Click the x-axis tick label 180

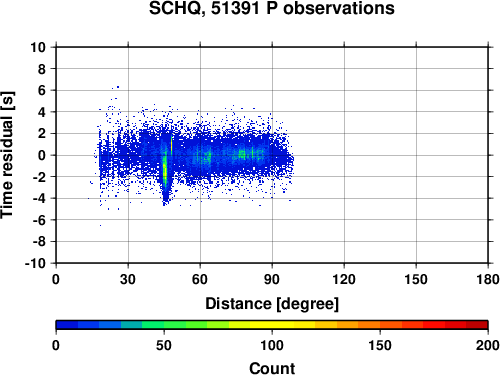488,279
